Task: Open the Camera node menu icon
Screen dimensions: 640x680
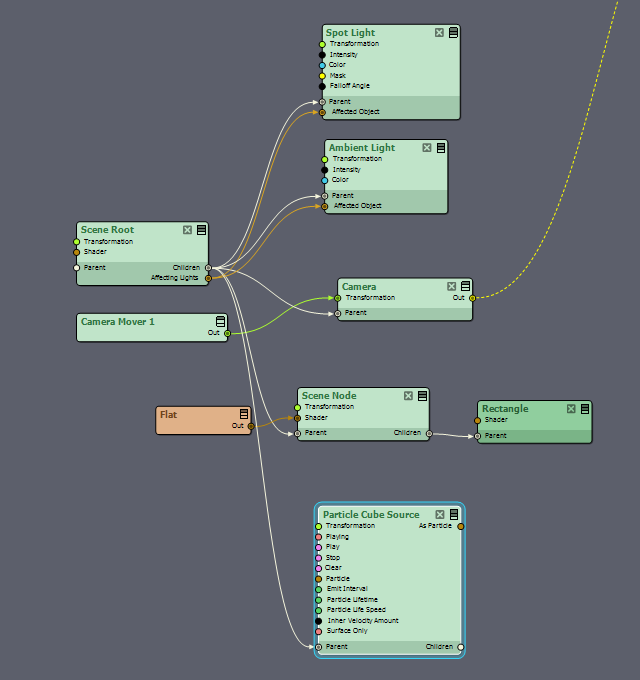Action: 465,286
